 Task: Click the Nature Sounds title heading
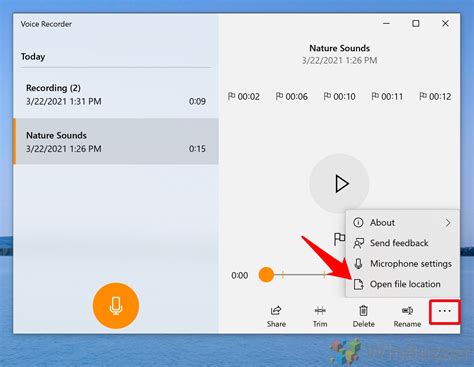[x=339, y=48]
